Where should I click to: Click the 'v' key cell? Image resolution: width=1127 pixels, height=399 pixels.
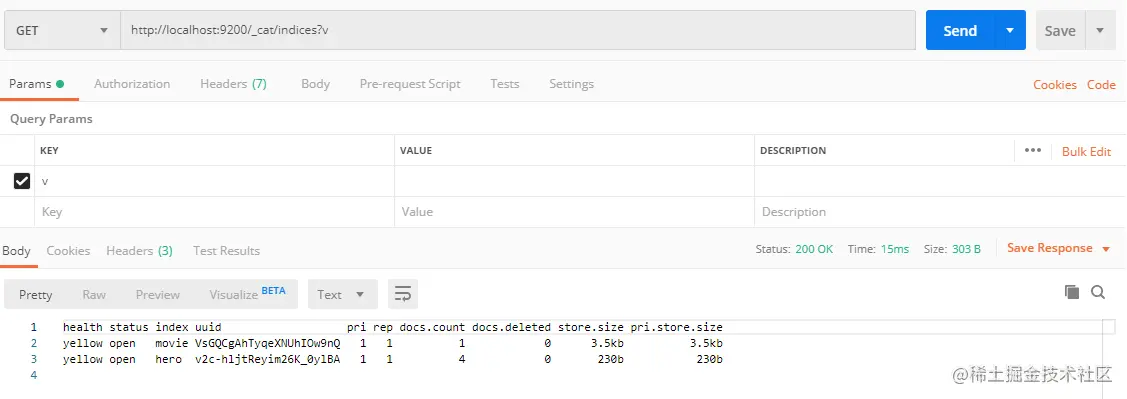214,181
